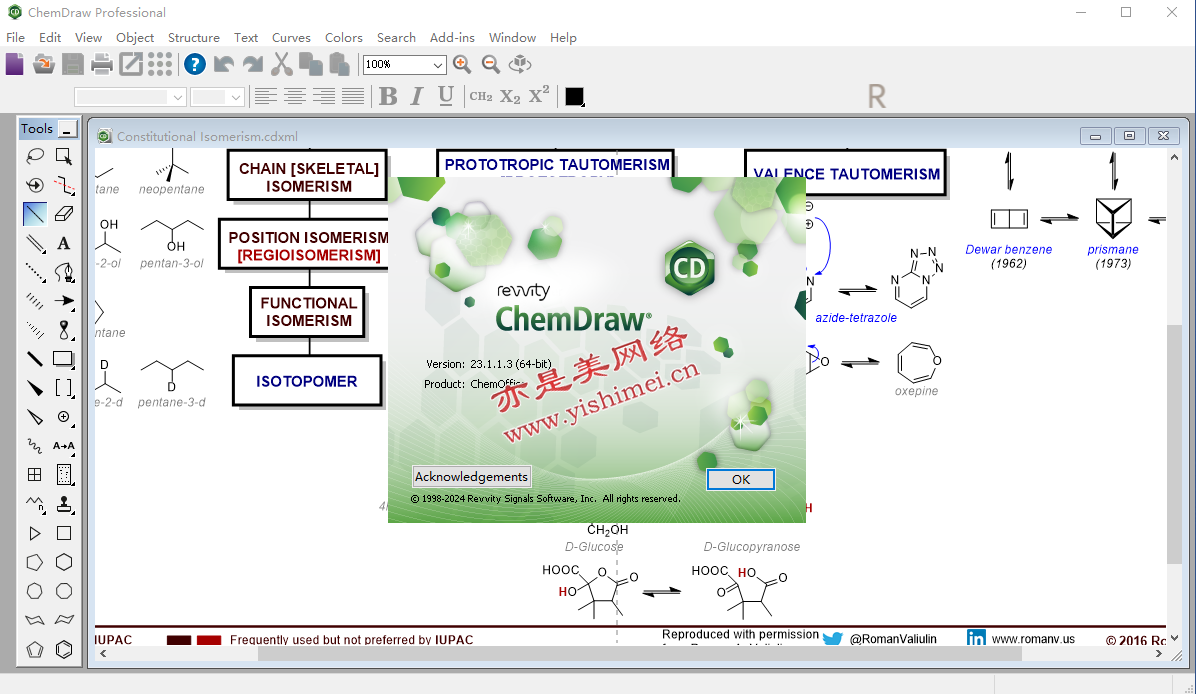1196x694 pixels.
Task: Pick the Orbitals tool
Action: [x=64, y=330]
